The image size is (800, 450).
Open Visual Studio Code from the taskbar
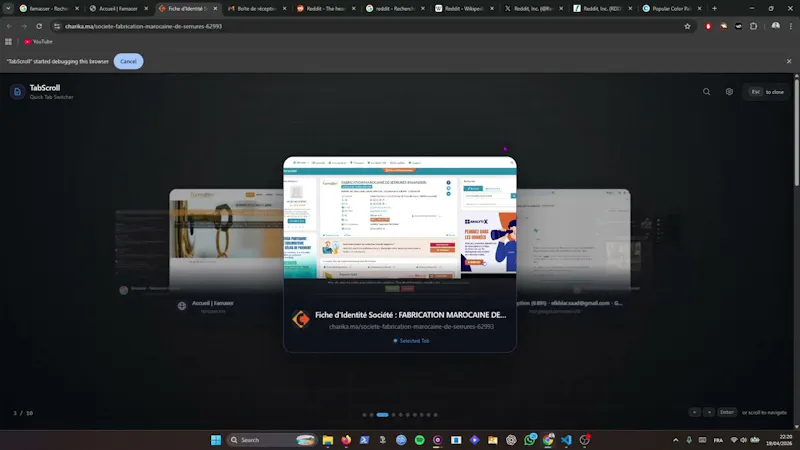coord(566,440)
